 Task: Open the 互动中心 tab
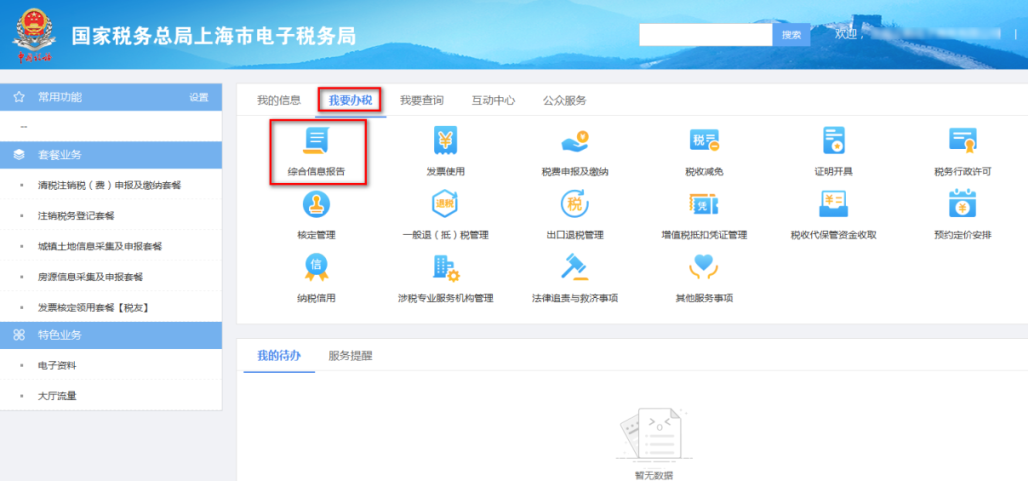click(493, 100)
